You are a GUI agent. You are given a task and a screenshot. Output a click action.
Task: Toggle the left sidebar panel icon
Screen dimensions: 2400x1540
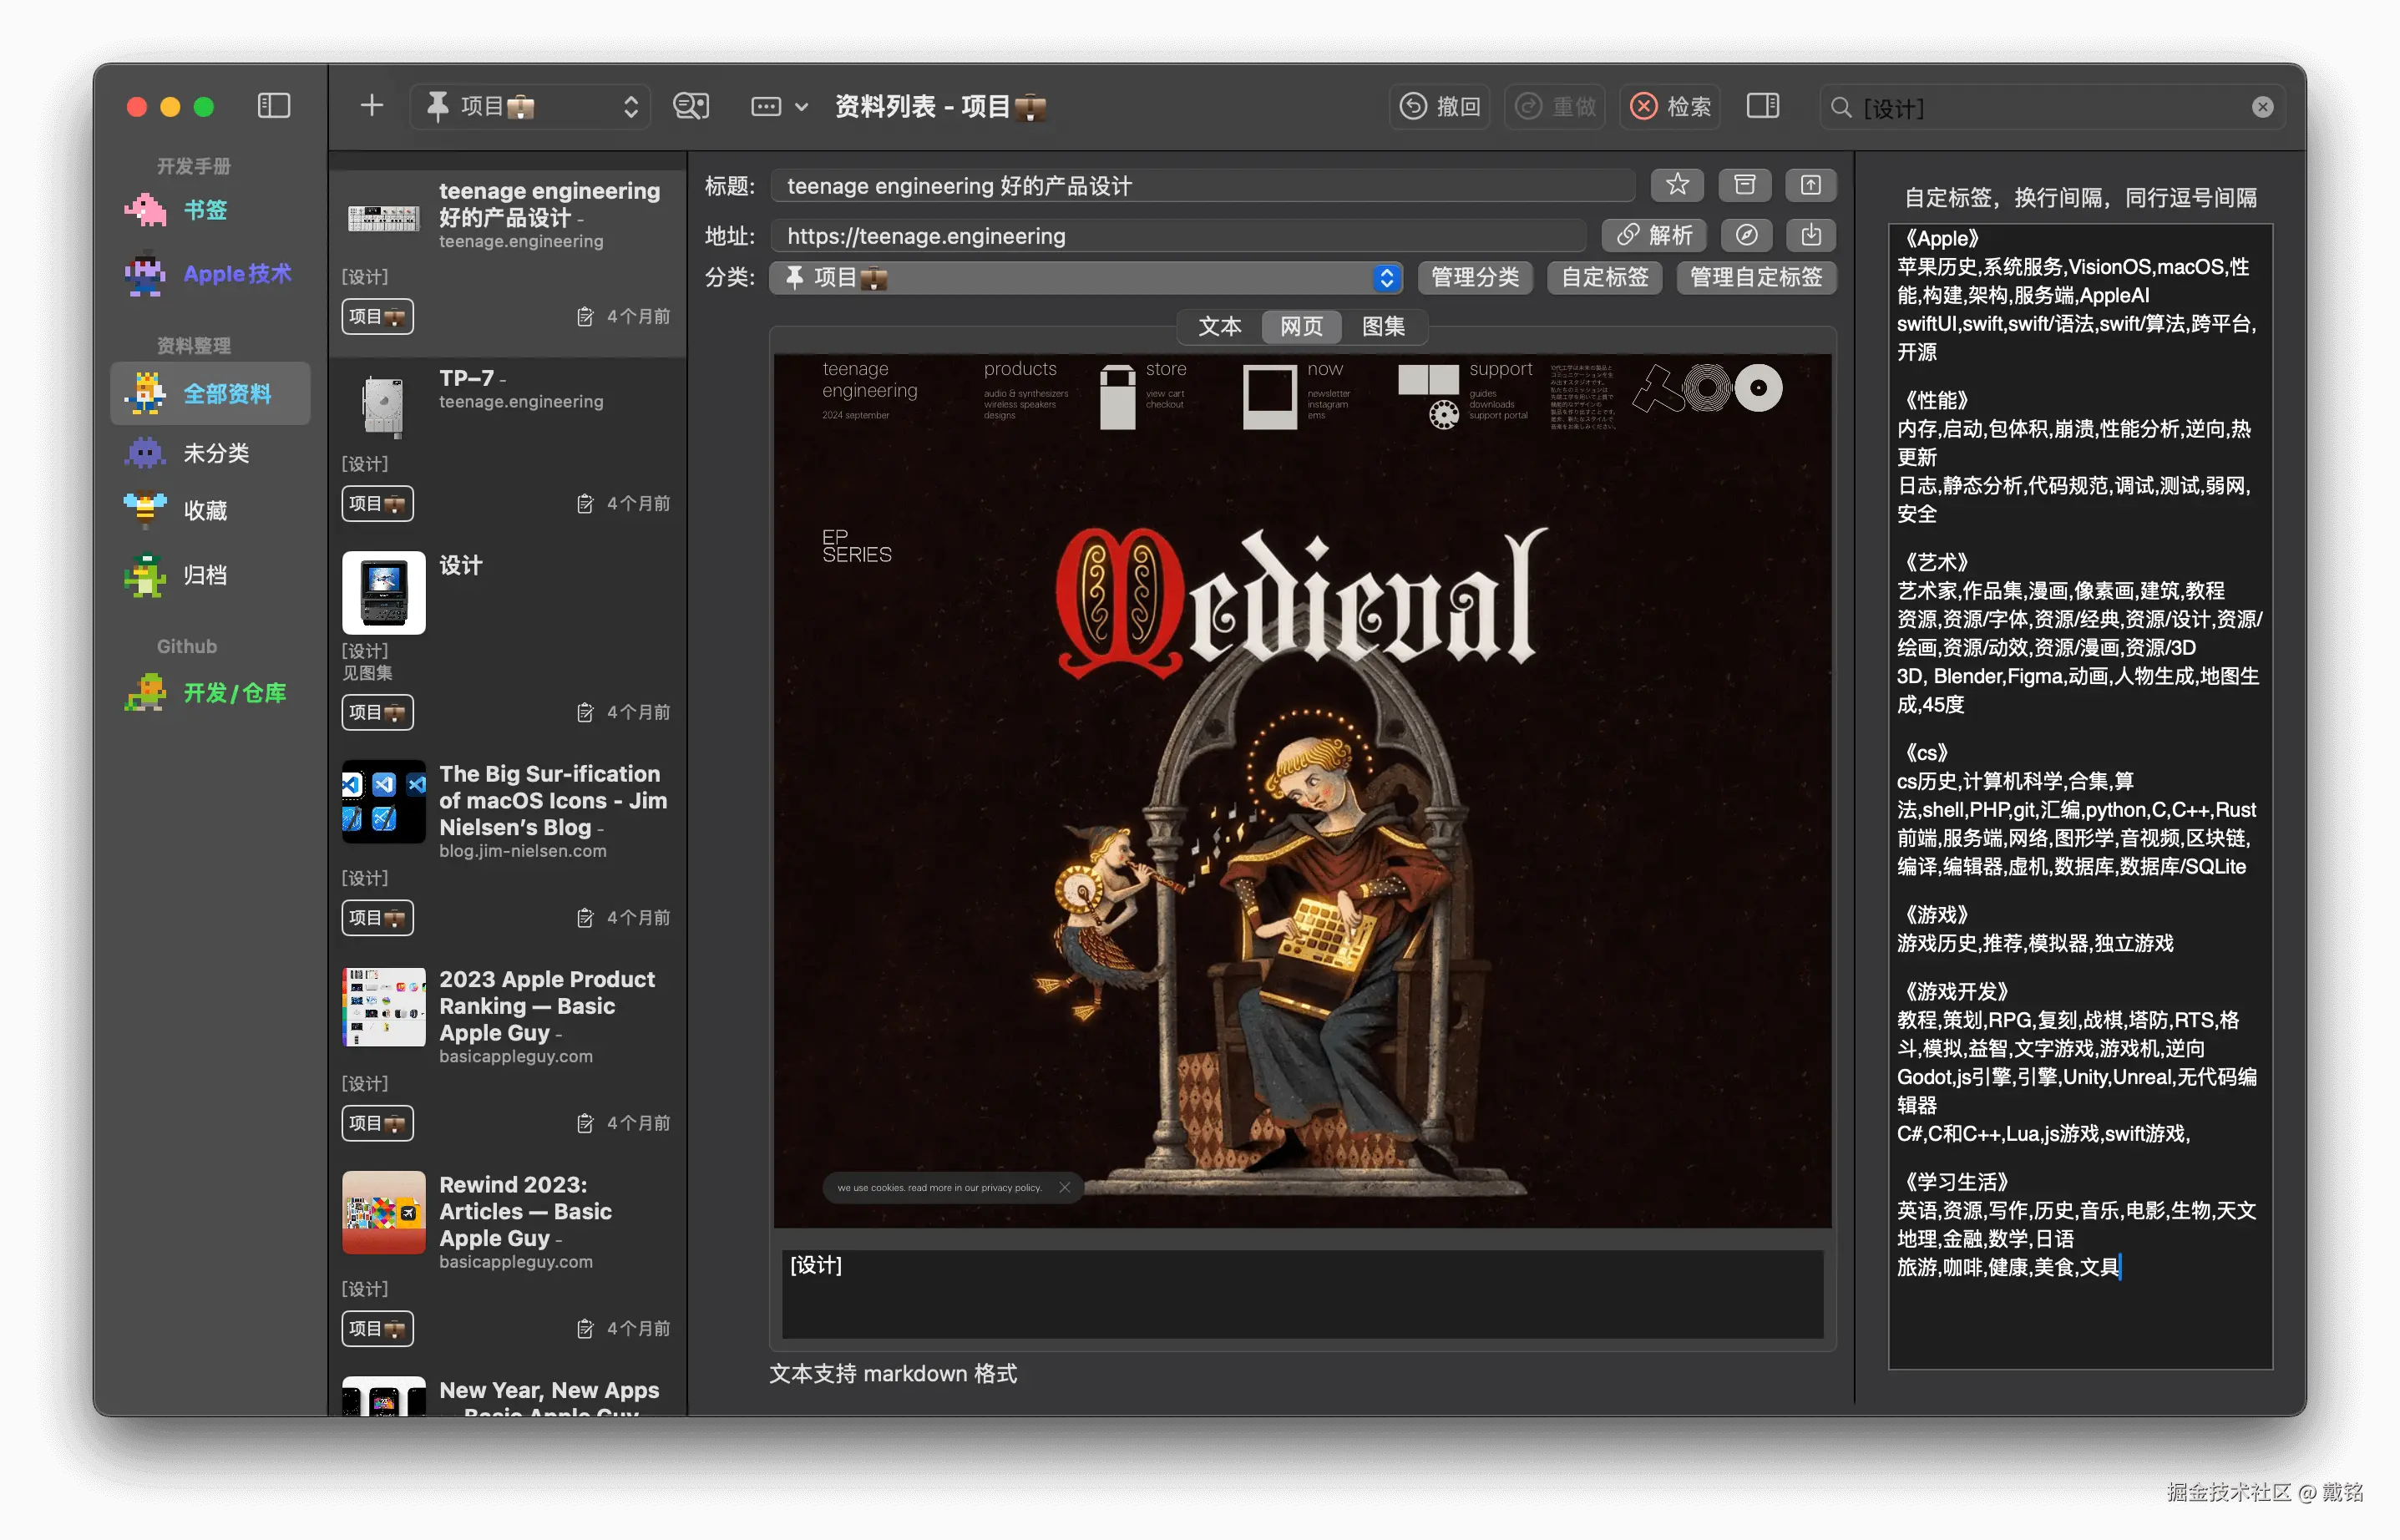(x=273, y=106)
